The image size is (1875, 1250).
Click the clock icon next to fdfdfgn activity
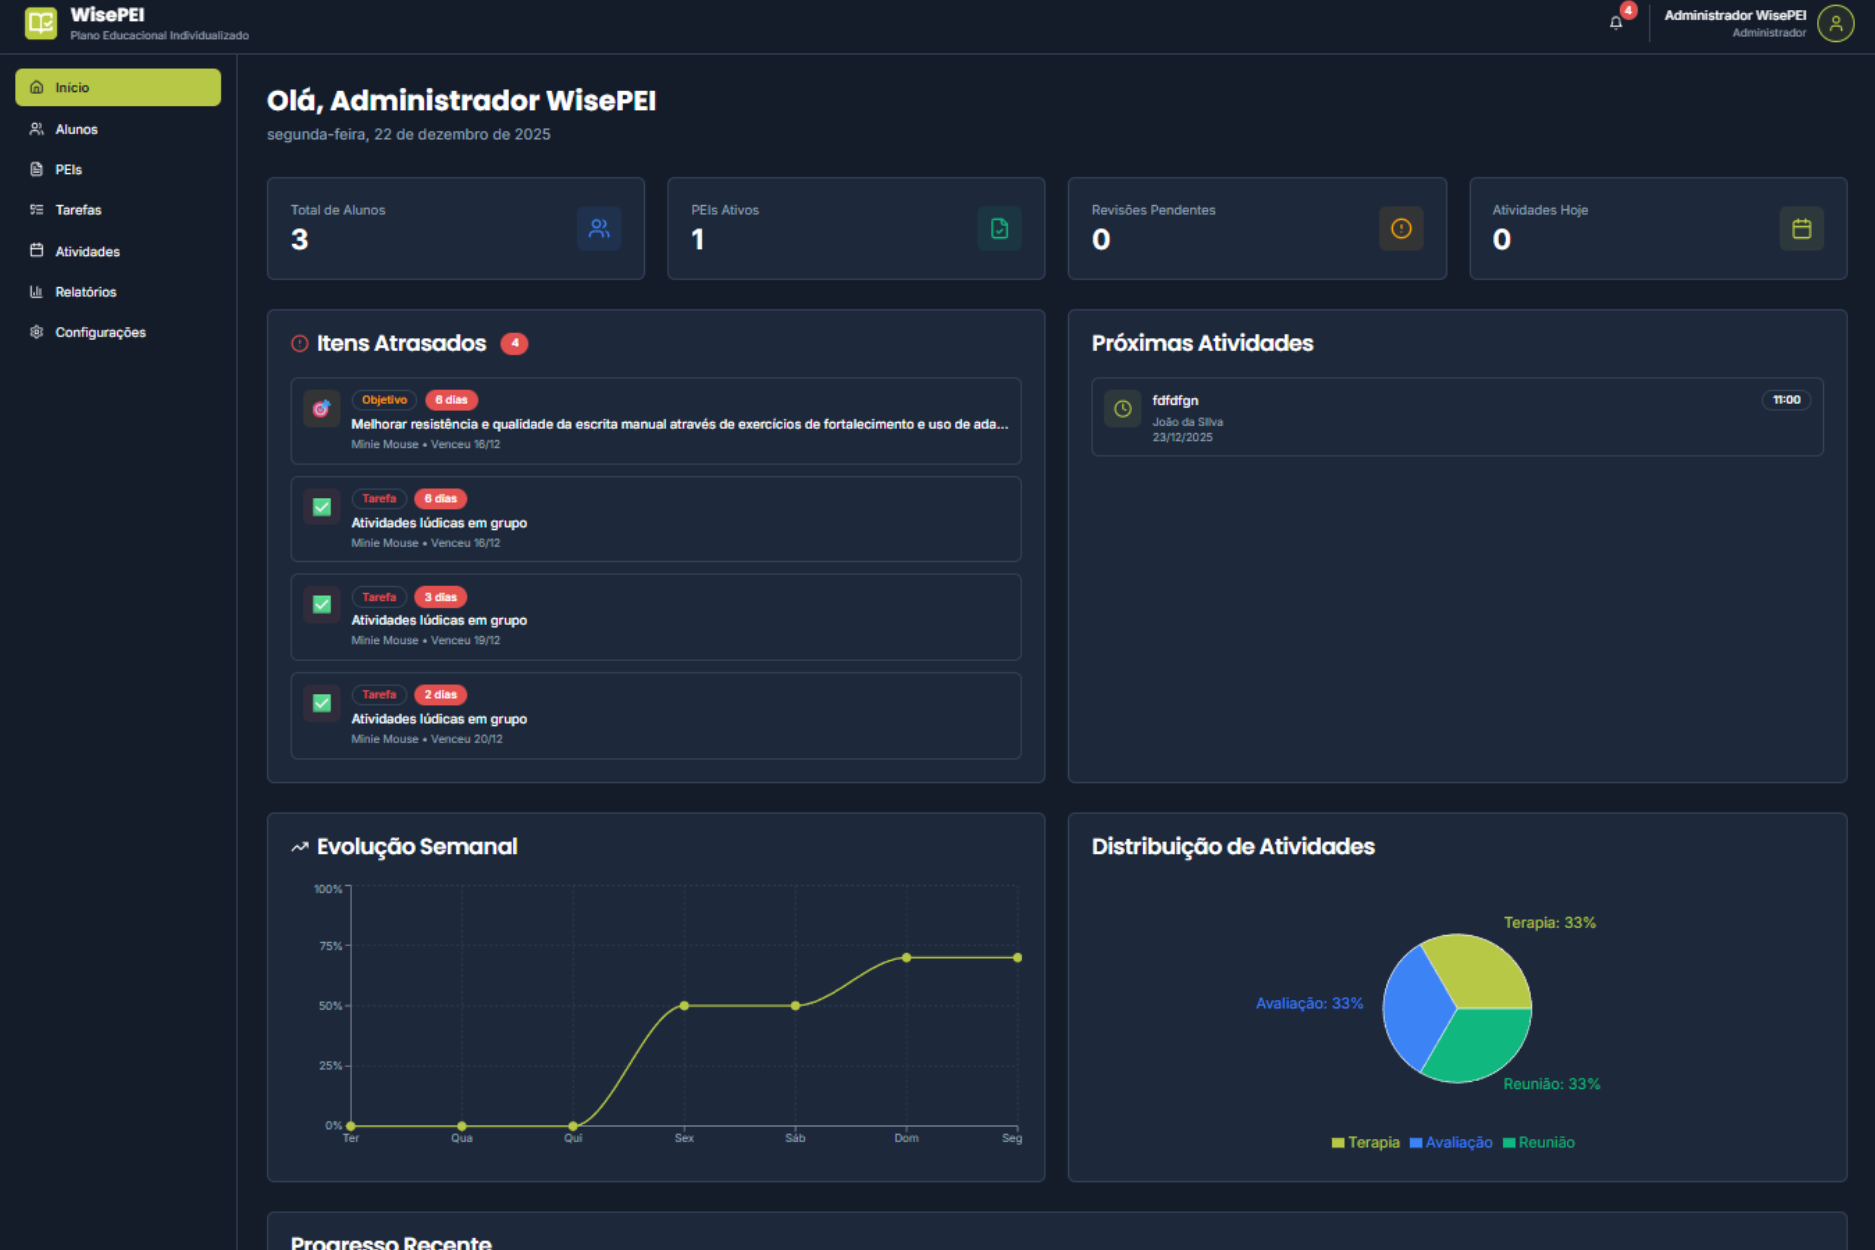pos(1122,408)
